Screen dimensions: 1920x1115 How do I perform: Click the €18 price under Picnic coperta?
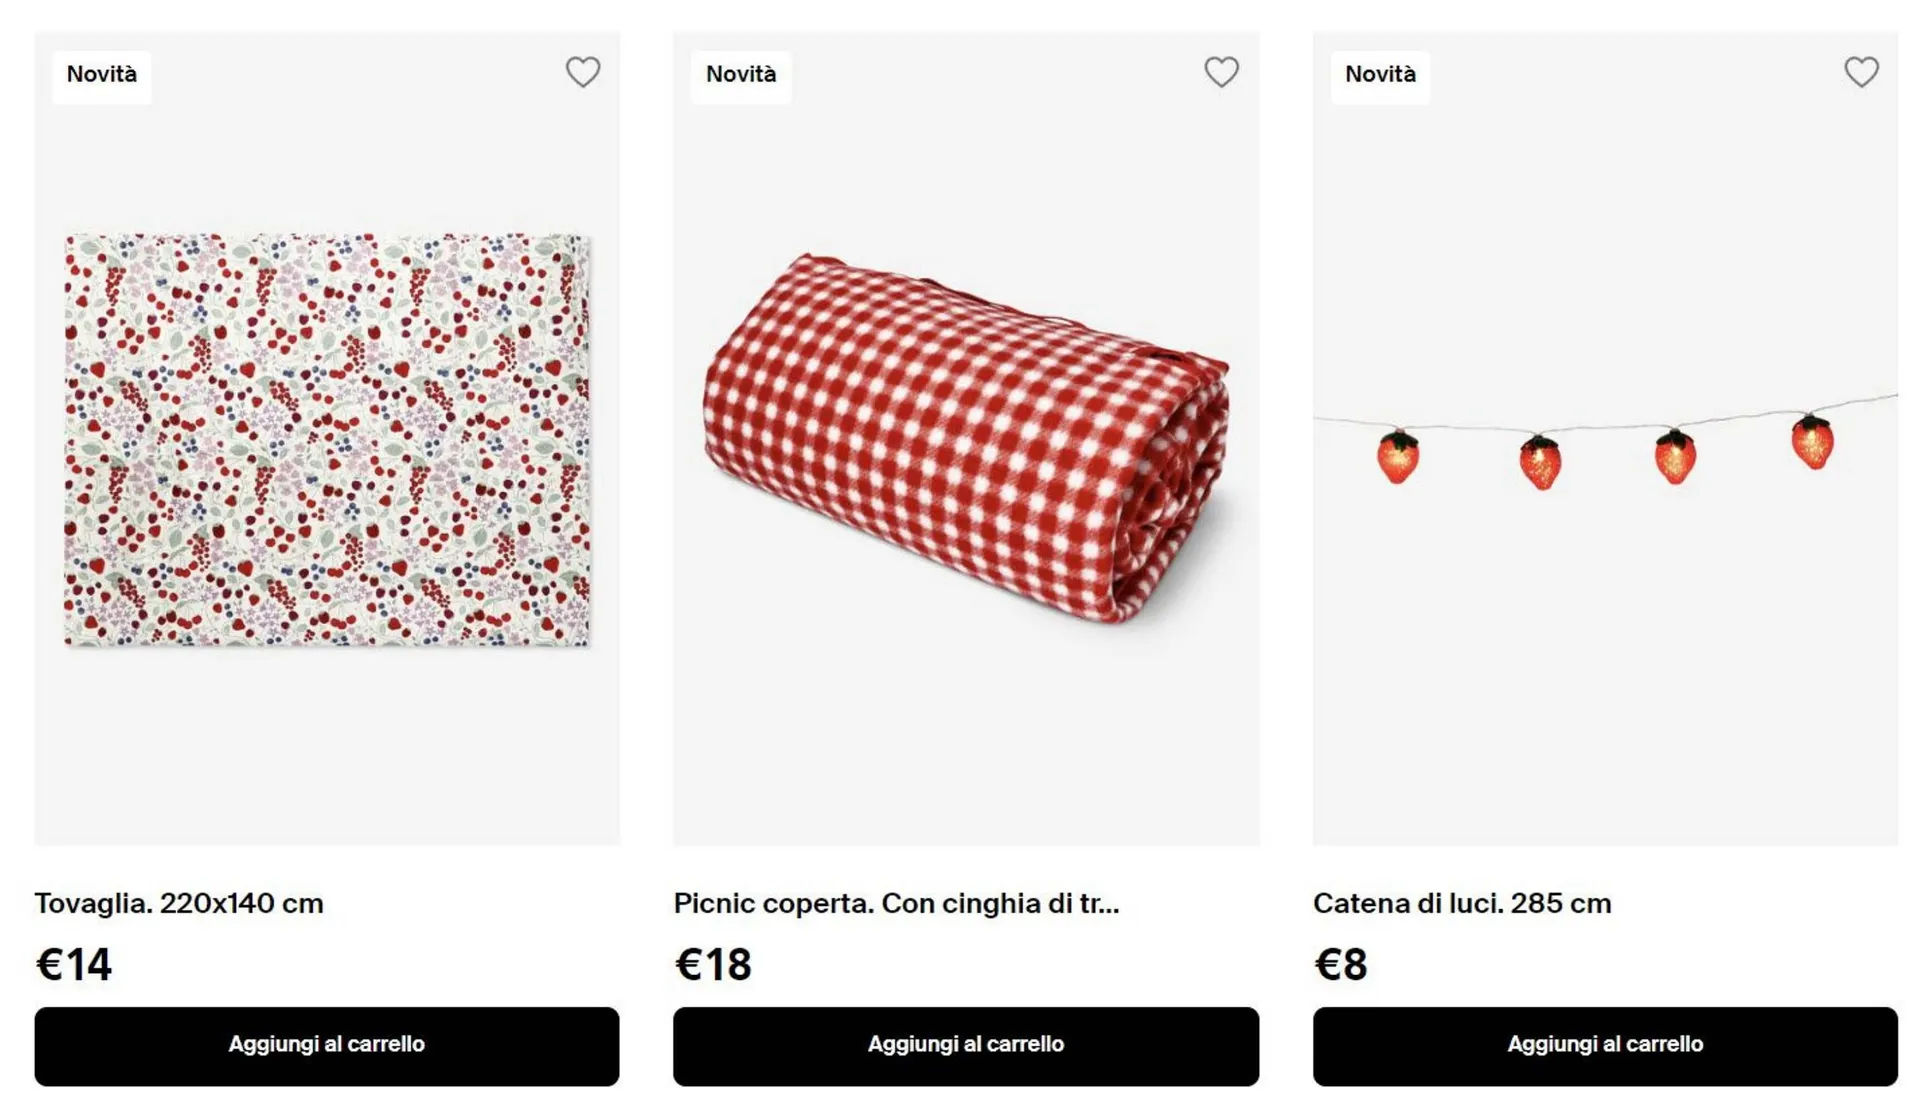(x=713, y=965)
